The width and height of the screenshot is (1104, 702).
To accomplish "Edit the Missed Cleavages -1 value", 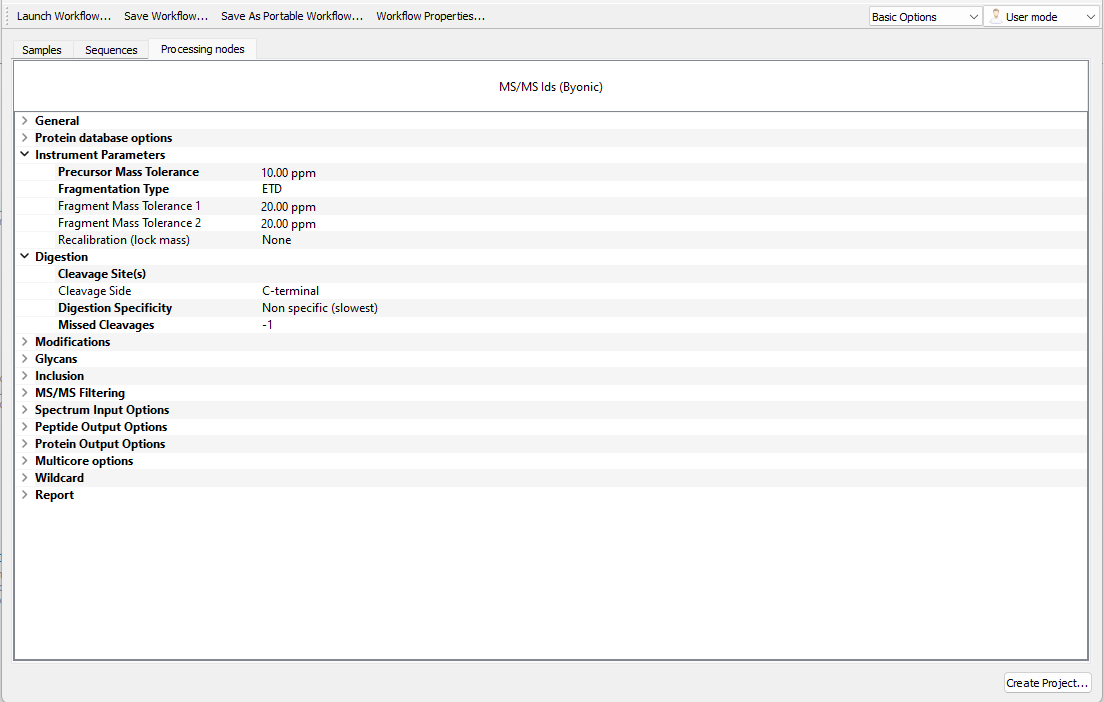I will point(267,325).
